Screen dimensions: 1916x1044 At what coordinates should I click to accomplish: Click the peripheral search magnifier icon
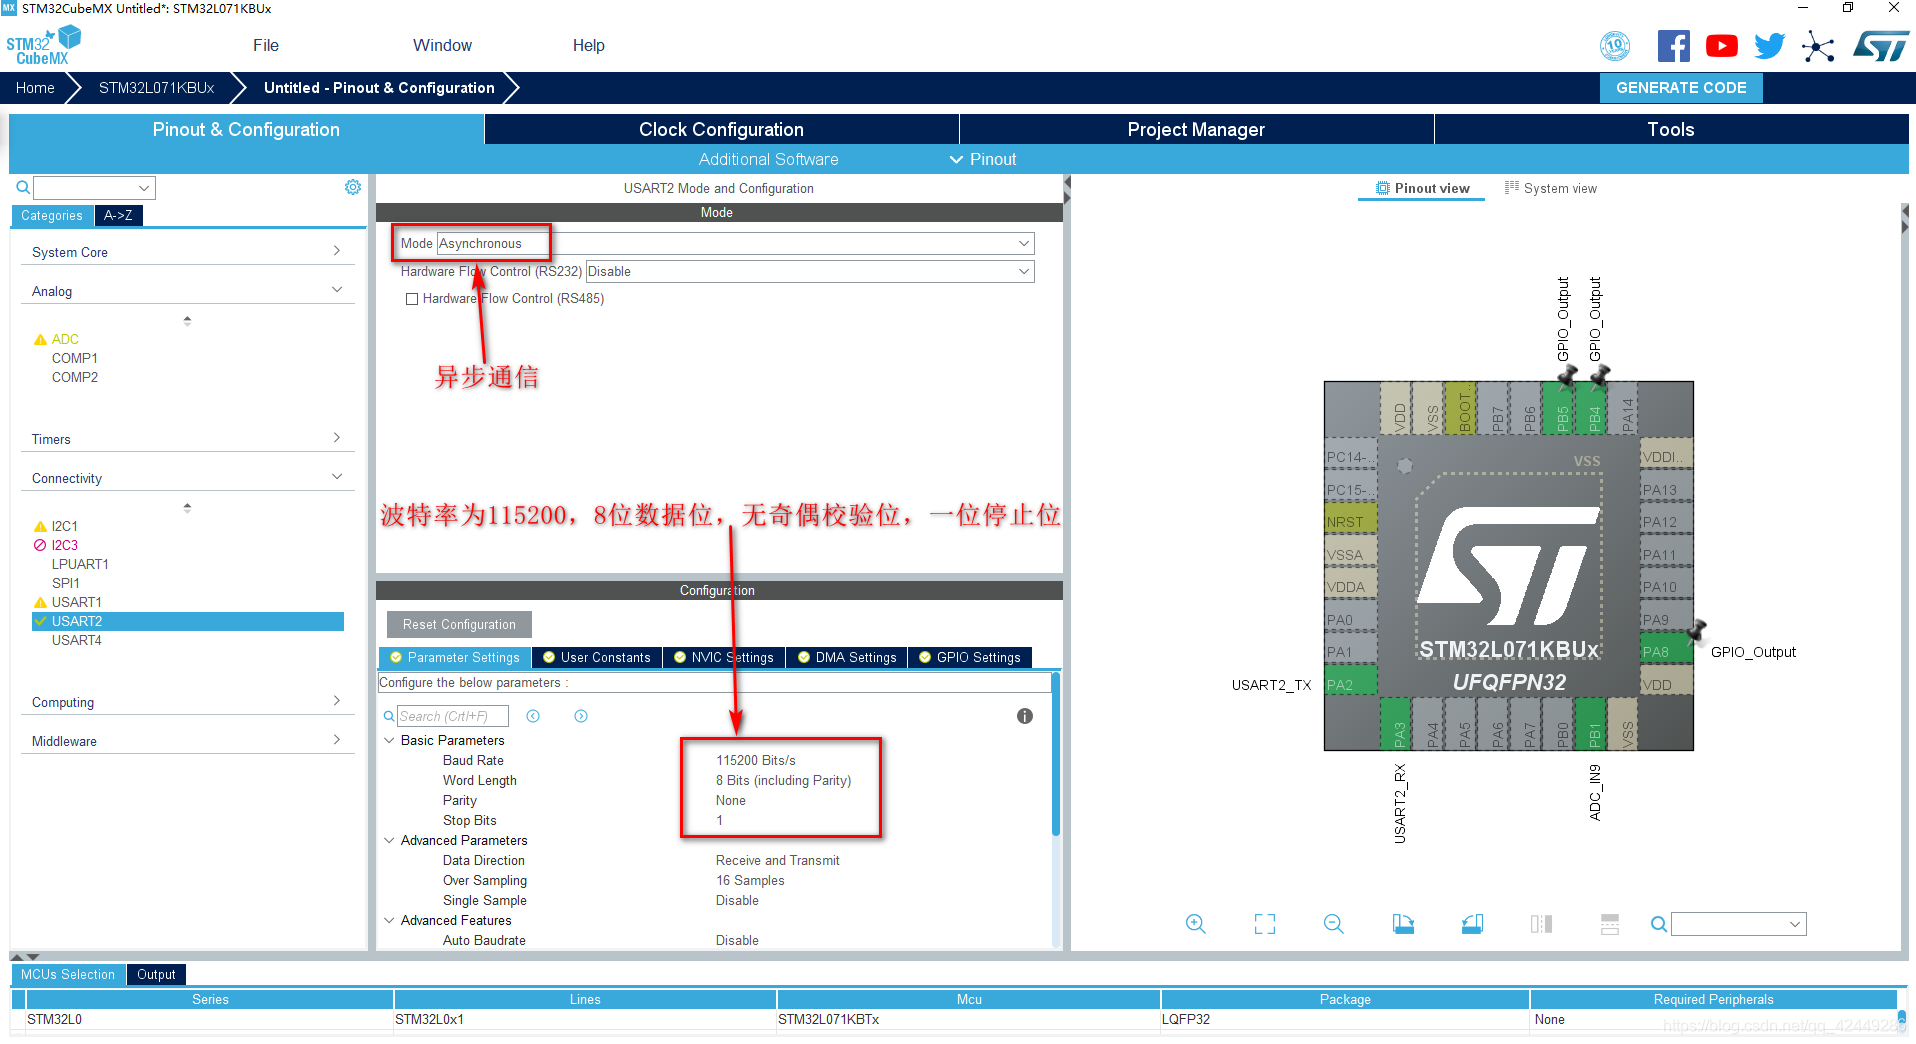pos(22,187)
